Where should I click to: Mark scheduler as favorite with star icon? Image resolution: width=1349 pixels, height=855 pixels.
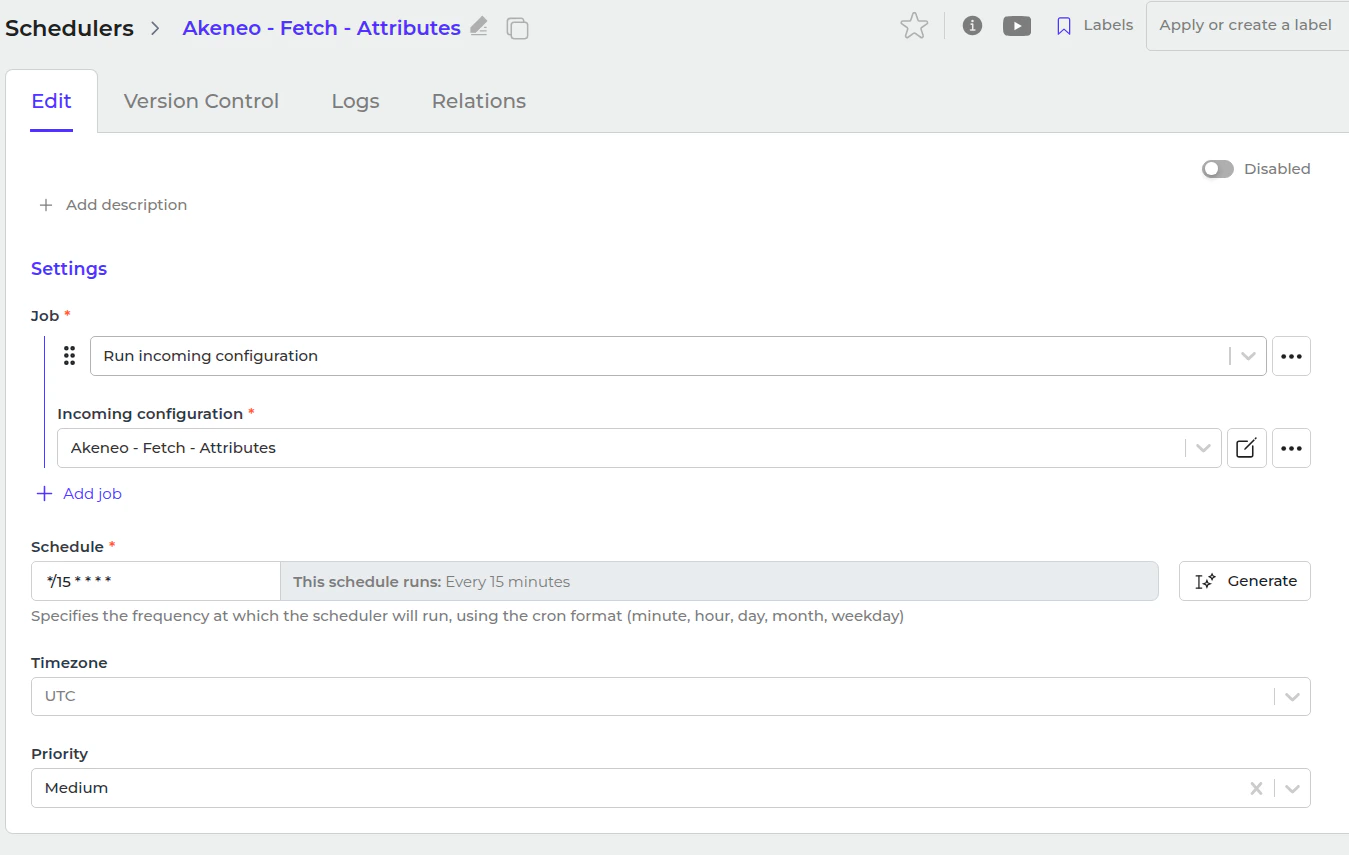(914, 26)
